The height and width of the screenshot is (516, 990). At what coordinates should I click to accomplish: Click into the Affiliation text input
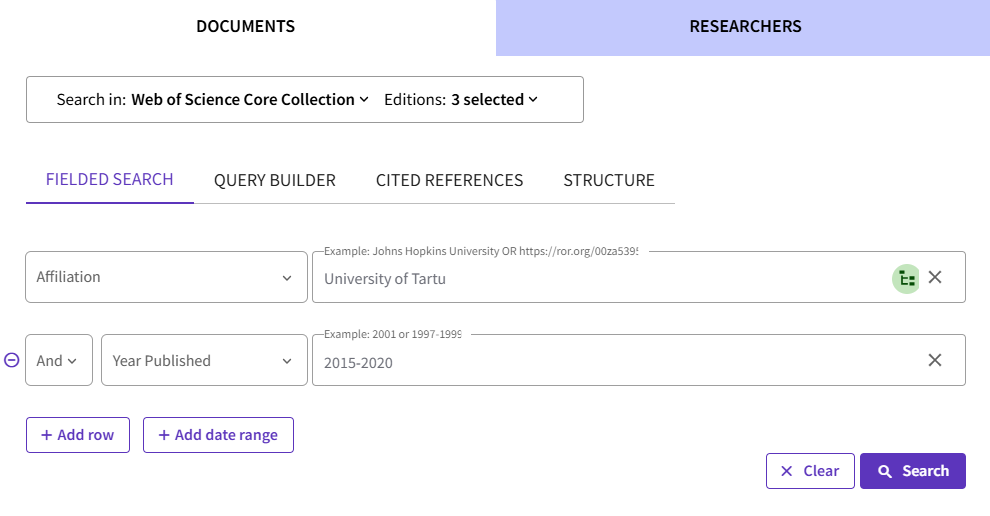tap(600, 279)
